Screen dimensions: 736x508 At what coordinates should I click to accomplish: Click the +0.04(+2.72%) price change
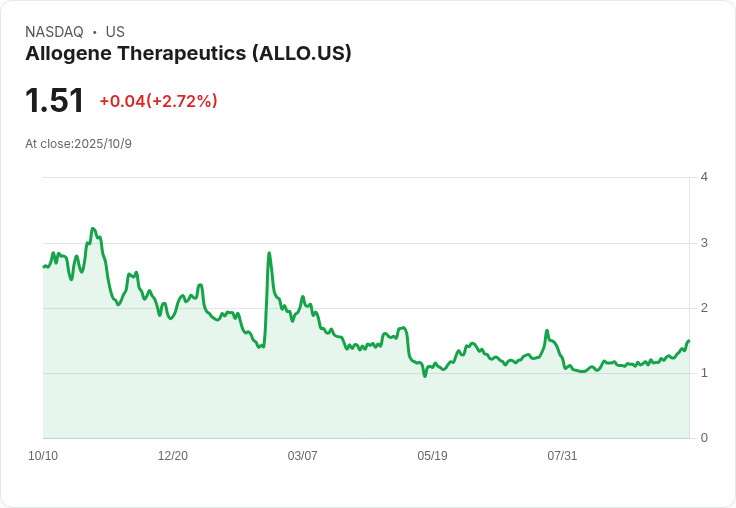pos(158,101)
